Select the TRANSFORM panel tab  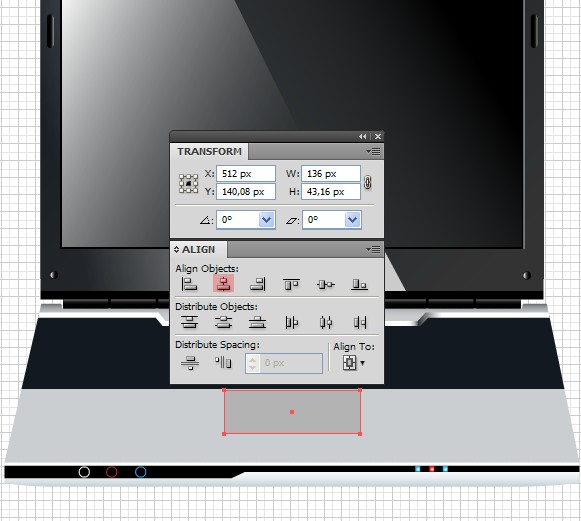point(209,152)
